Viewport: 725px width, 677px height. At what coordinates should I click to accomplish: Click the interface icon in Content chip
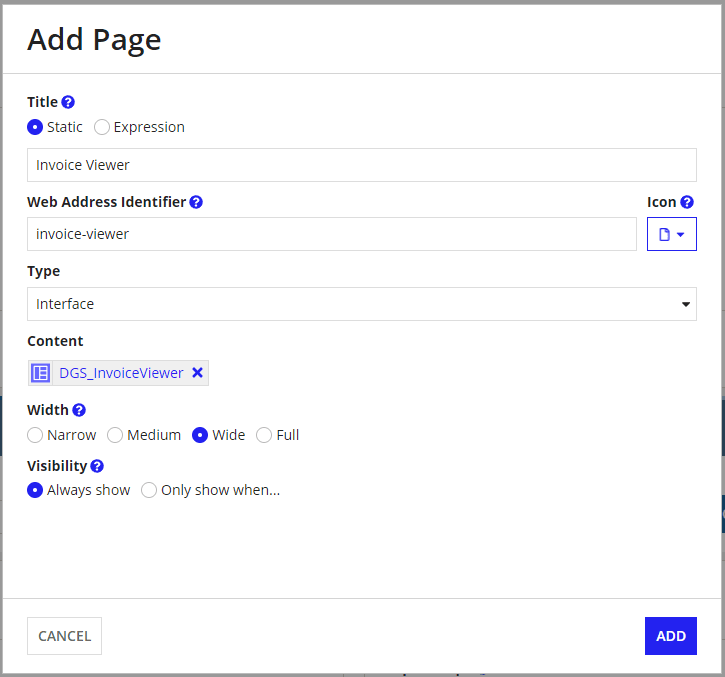coord(41,373)
